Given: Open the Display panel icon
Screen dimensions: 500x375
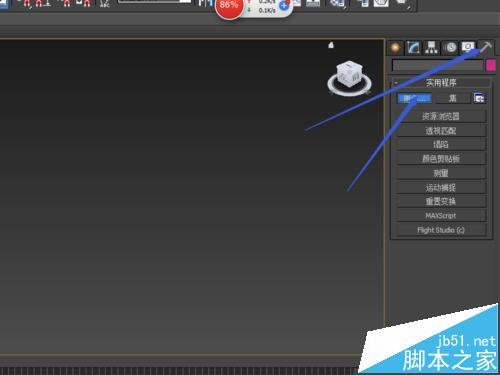Looking at the screenshot, I should 468,48.
